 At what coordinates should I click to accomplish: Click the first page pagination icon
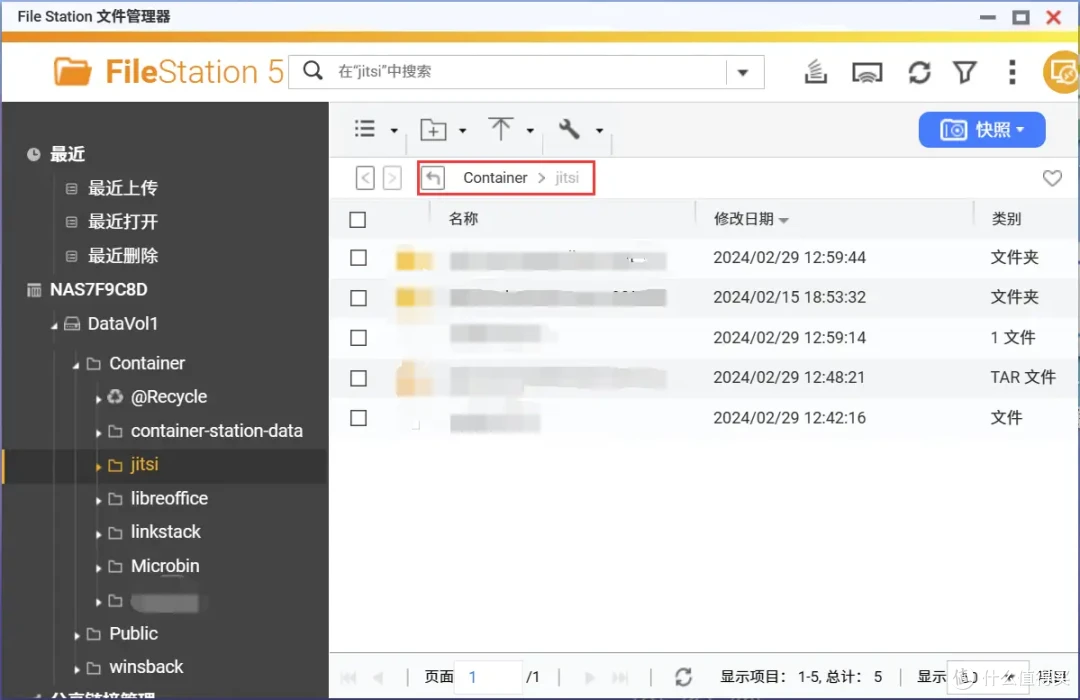[349, 678]
